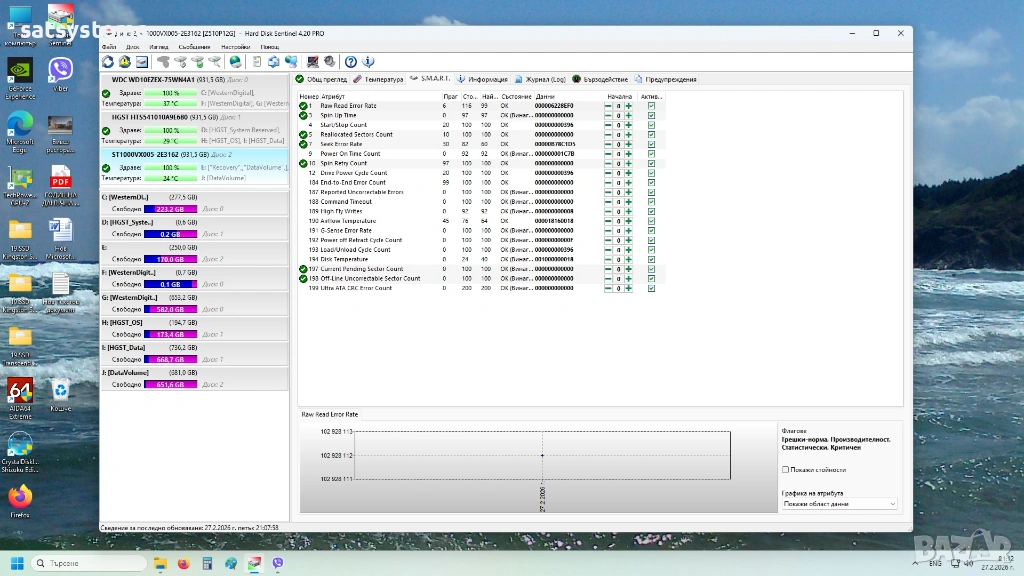
Task: Switch to the 'Температура' tab
Action: pyautogui.click(x=379, y=79)
